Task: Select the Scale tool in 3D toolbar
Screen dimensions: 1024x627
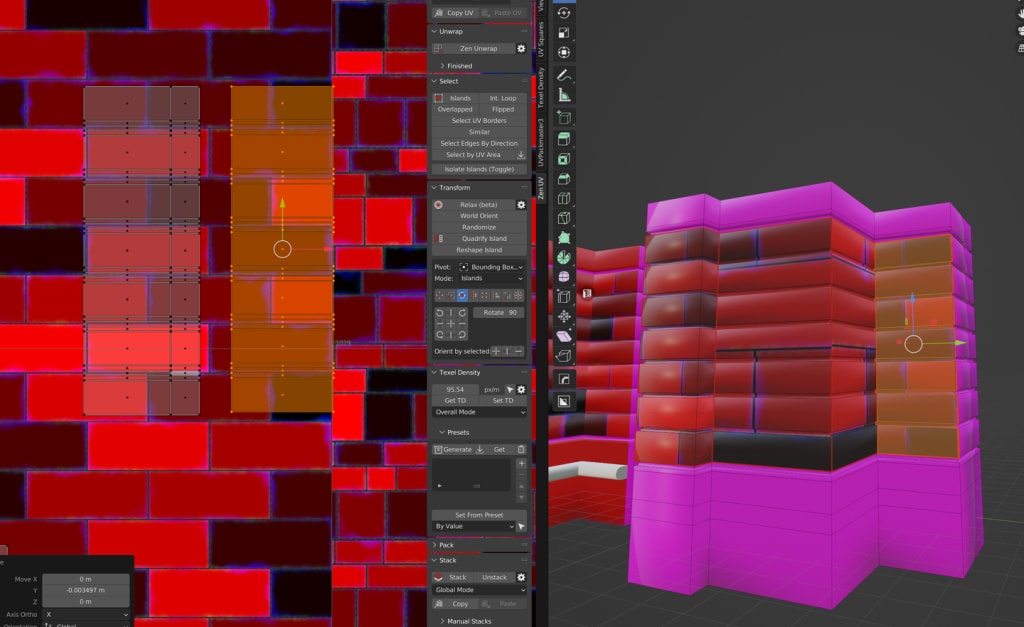Action: tap(564, 33)
